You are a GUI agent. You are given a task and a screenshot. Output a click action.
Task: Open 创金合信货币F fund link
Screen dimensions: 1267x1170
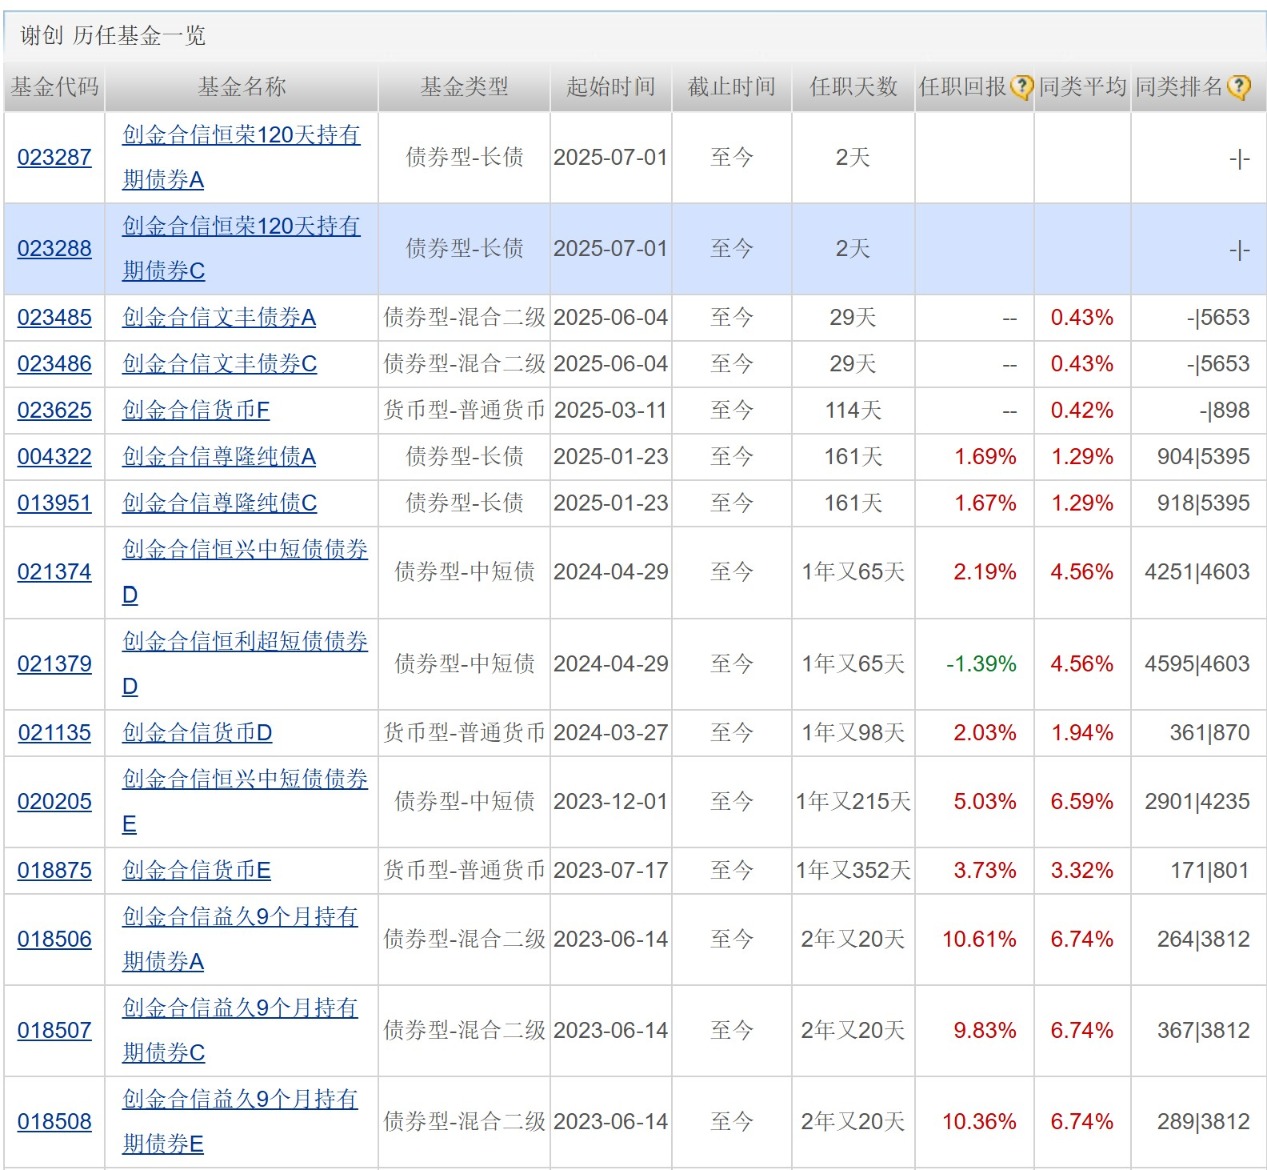(196, 411)
